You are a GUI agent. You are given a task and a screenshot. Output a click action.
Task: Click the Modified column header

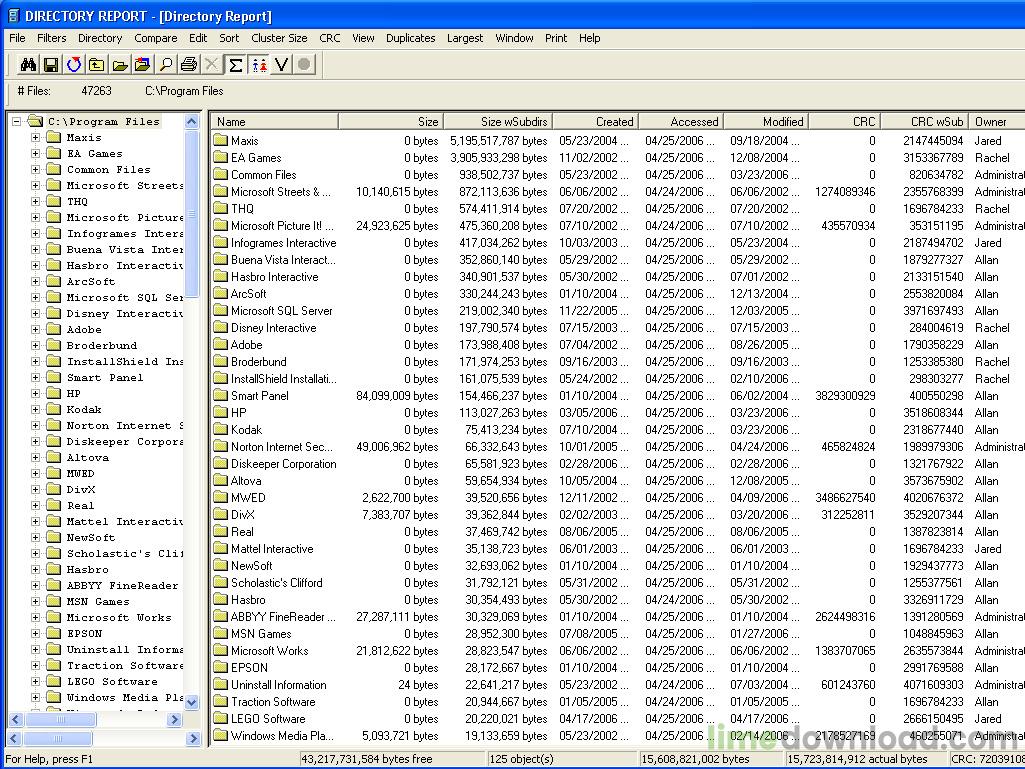(x=765, y=122)
